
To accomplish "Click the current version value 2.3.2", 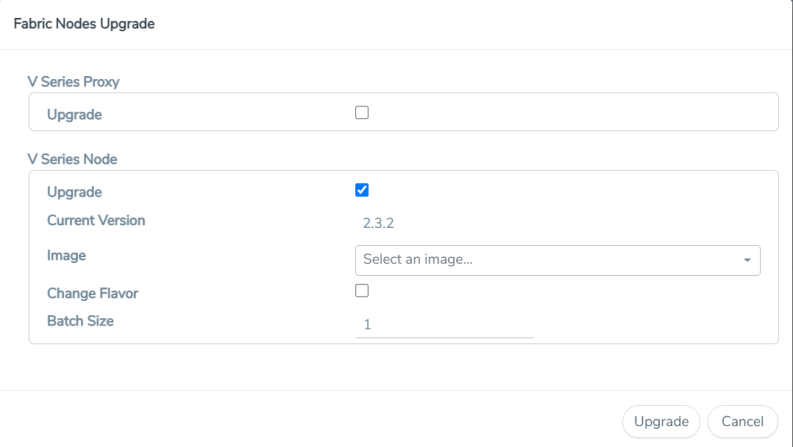I will [378, 223].
